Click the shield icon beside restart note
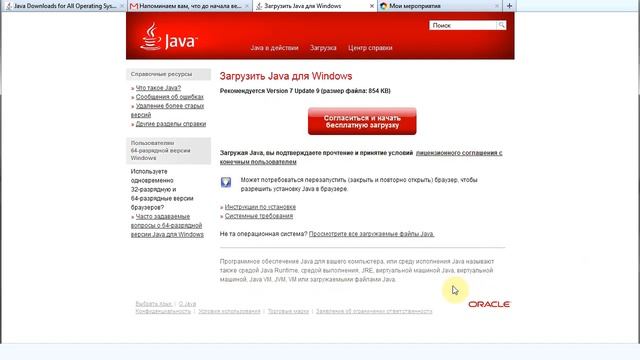This screenshot has height=360, width=640. pyautogui.click(x=226, y=182)
